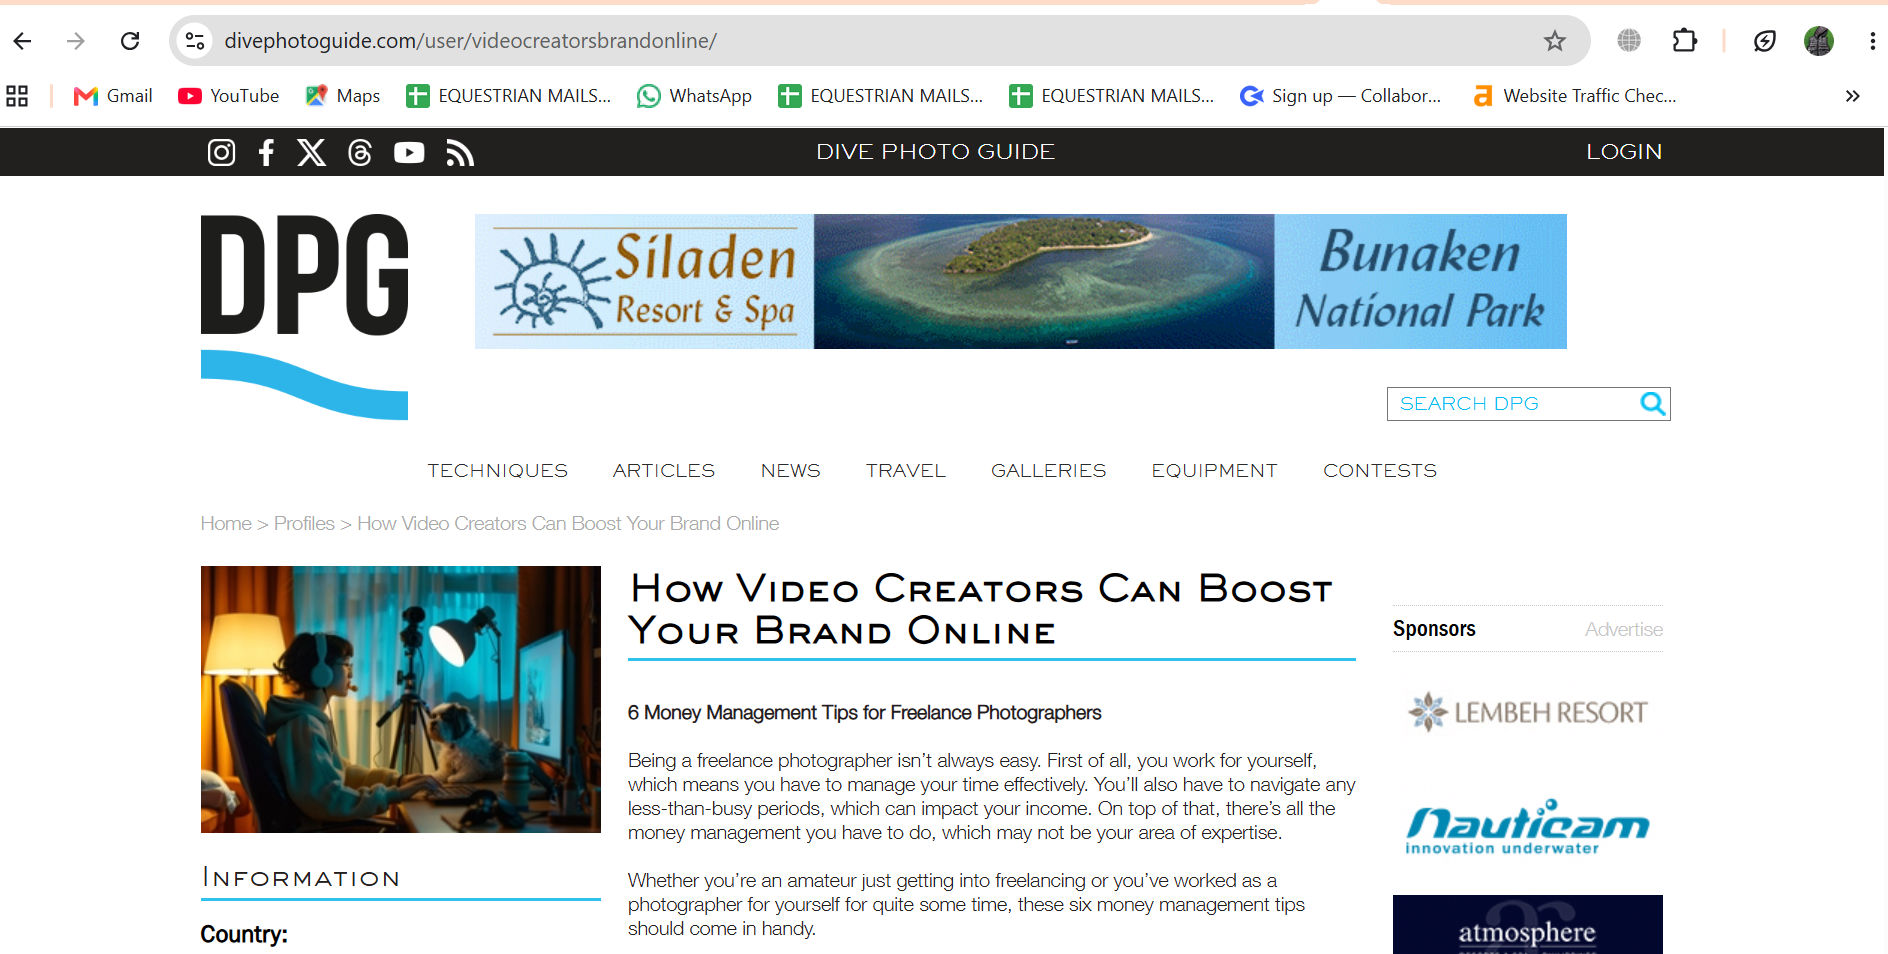This screenshot has height=954, width=1888.
Task: Open the News menu item
Action: 790,470
